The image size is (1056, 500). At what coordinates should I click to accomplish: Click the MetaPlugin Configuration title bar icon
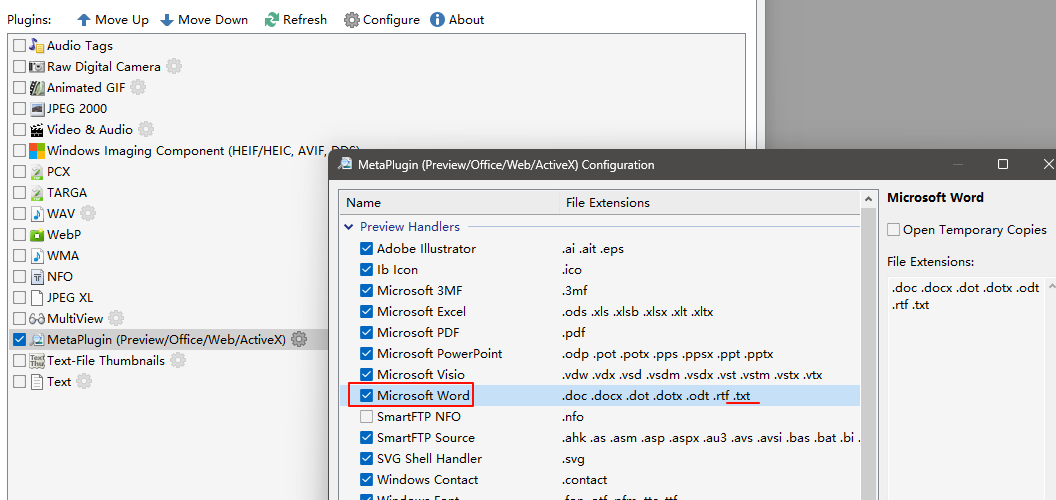click(345, 164)
